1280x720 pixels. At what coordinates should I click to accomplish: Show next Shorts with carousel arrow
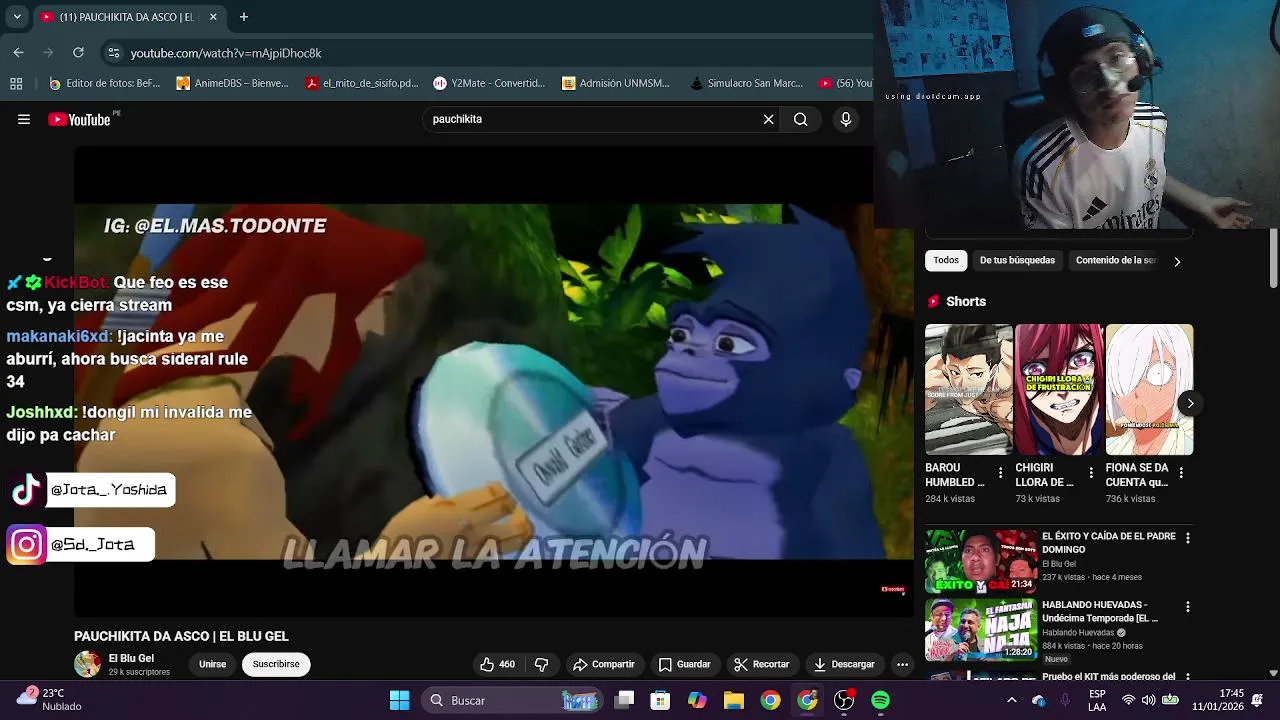click(1190, 403)
